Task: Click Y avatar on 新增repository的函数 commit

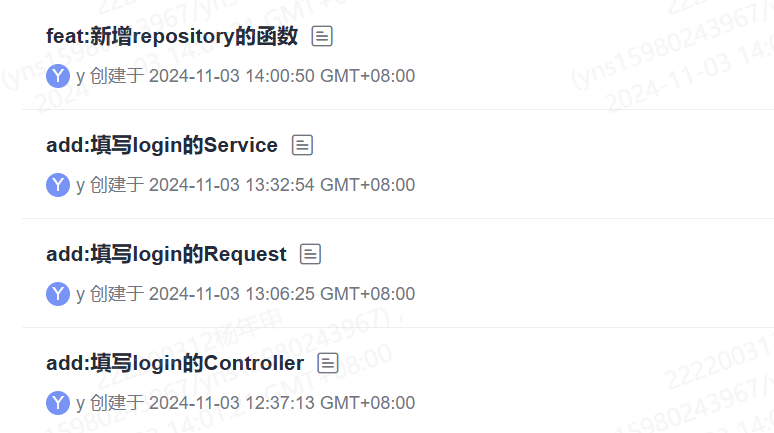Action: click(x=58, y=76)
